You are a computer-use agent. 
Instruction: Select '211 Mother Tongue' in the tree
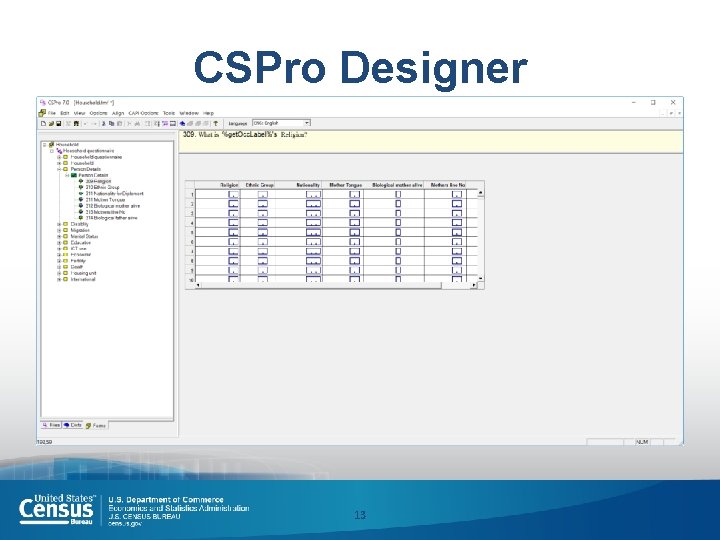coord(105,200)
